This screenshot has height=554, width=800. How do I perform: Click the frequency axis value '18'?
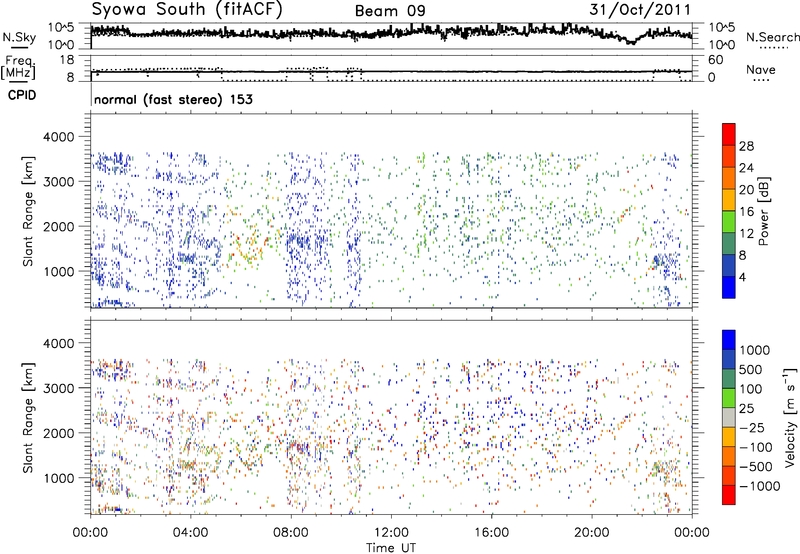click(67, 60)
